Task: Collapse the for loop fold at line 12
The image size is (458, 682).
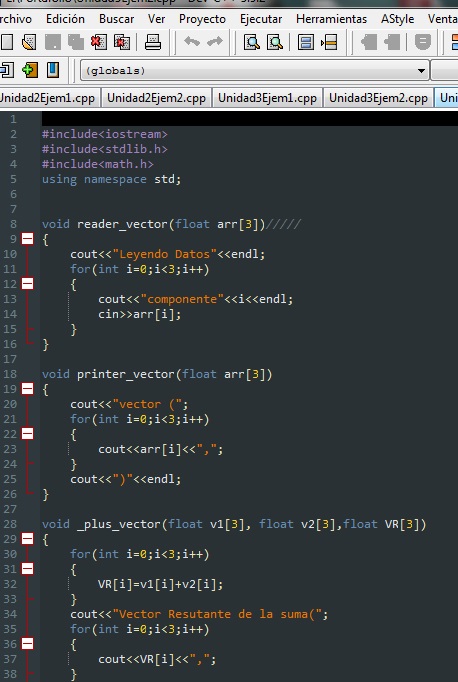Action: (27, 284)
